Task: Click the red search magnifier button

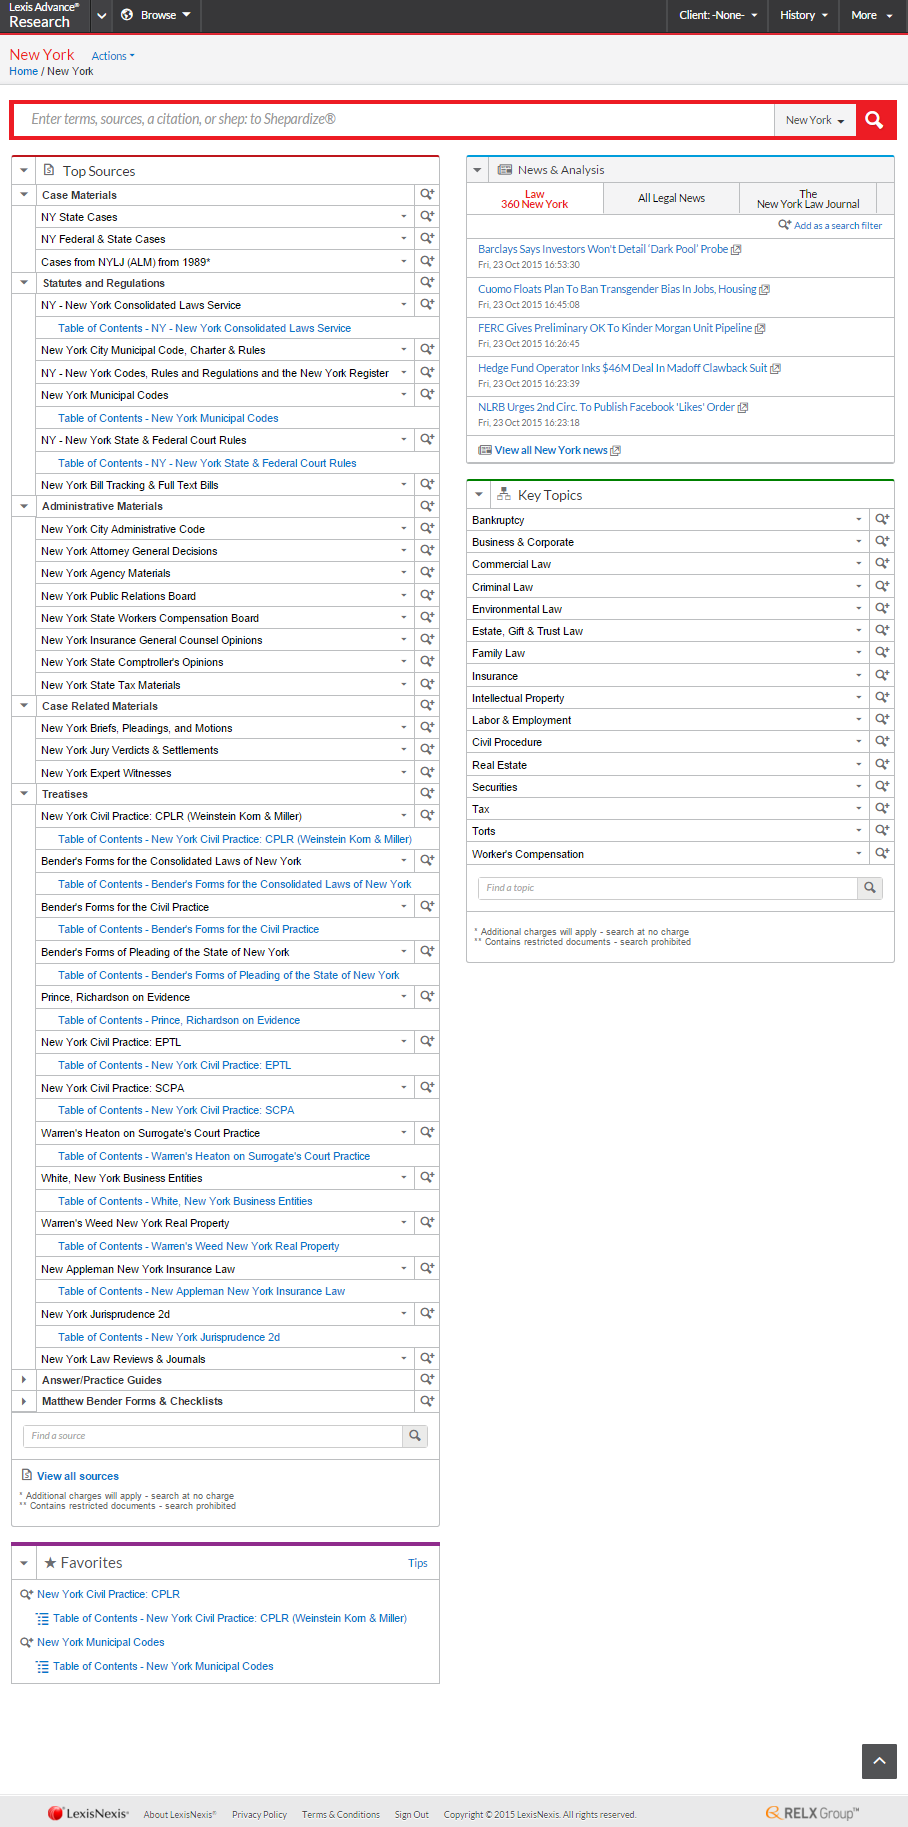Action: (874, 120)
